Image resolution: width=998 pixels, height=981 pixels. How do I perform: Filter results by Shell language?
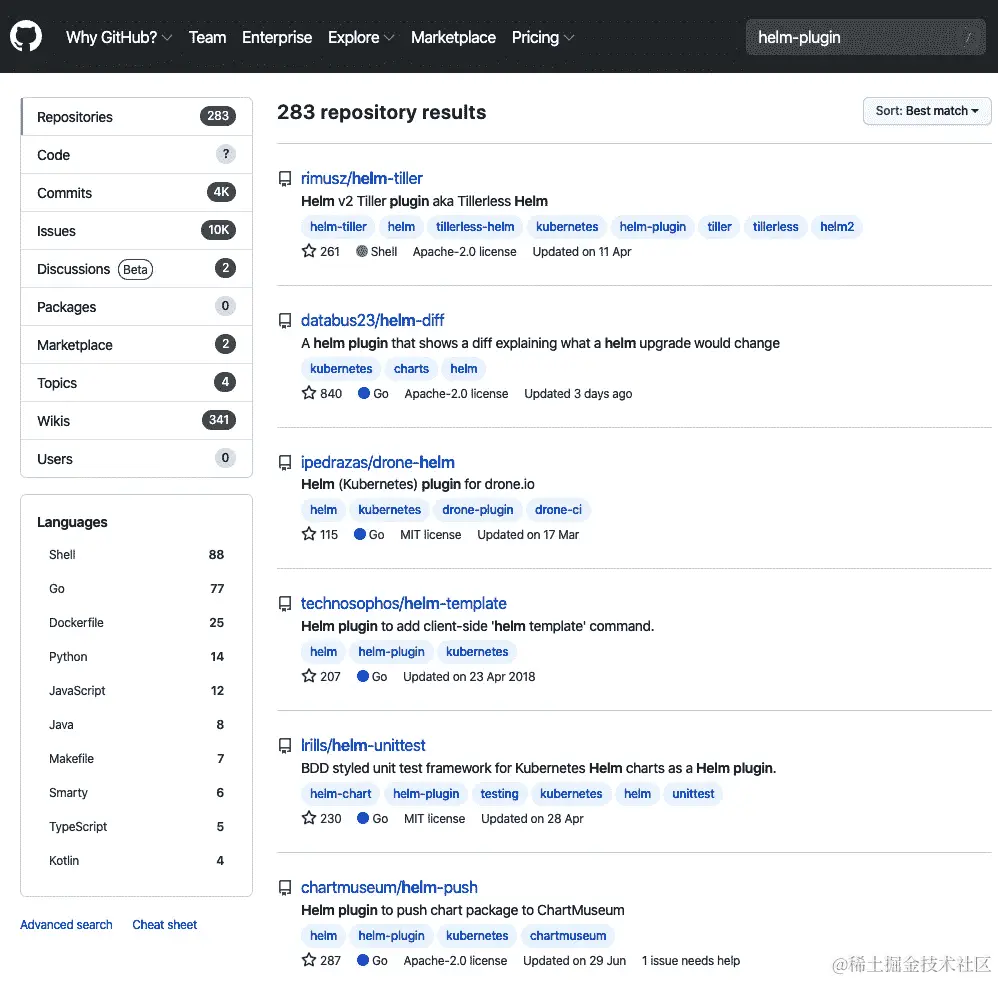[x=137, y=554]
